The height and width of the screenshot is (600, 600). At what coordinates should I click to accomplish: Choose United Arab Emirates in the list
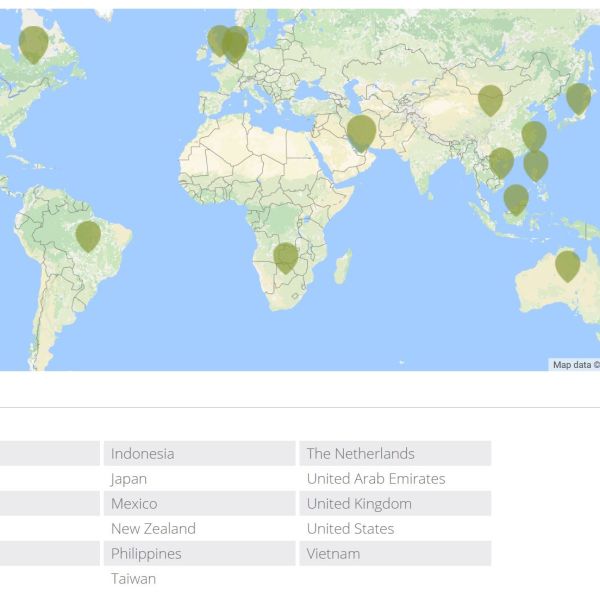375,478
